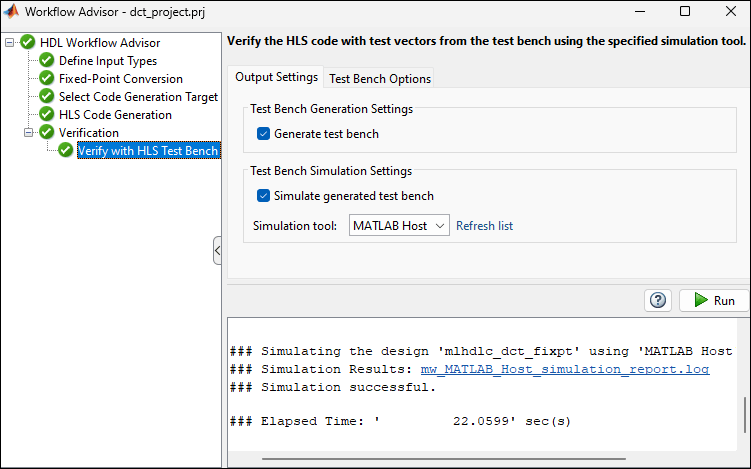Toggle Simulate generated test bench checkbox
Viewport: 751px width, 469px height.
click(x=264, y=196)
